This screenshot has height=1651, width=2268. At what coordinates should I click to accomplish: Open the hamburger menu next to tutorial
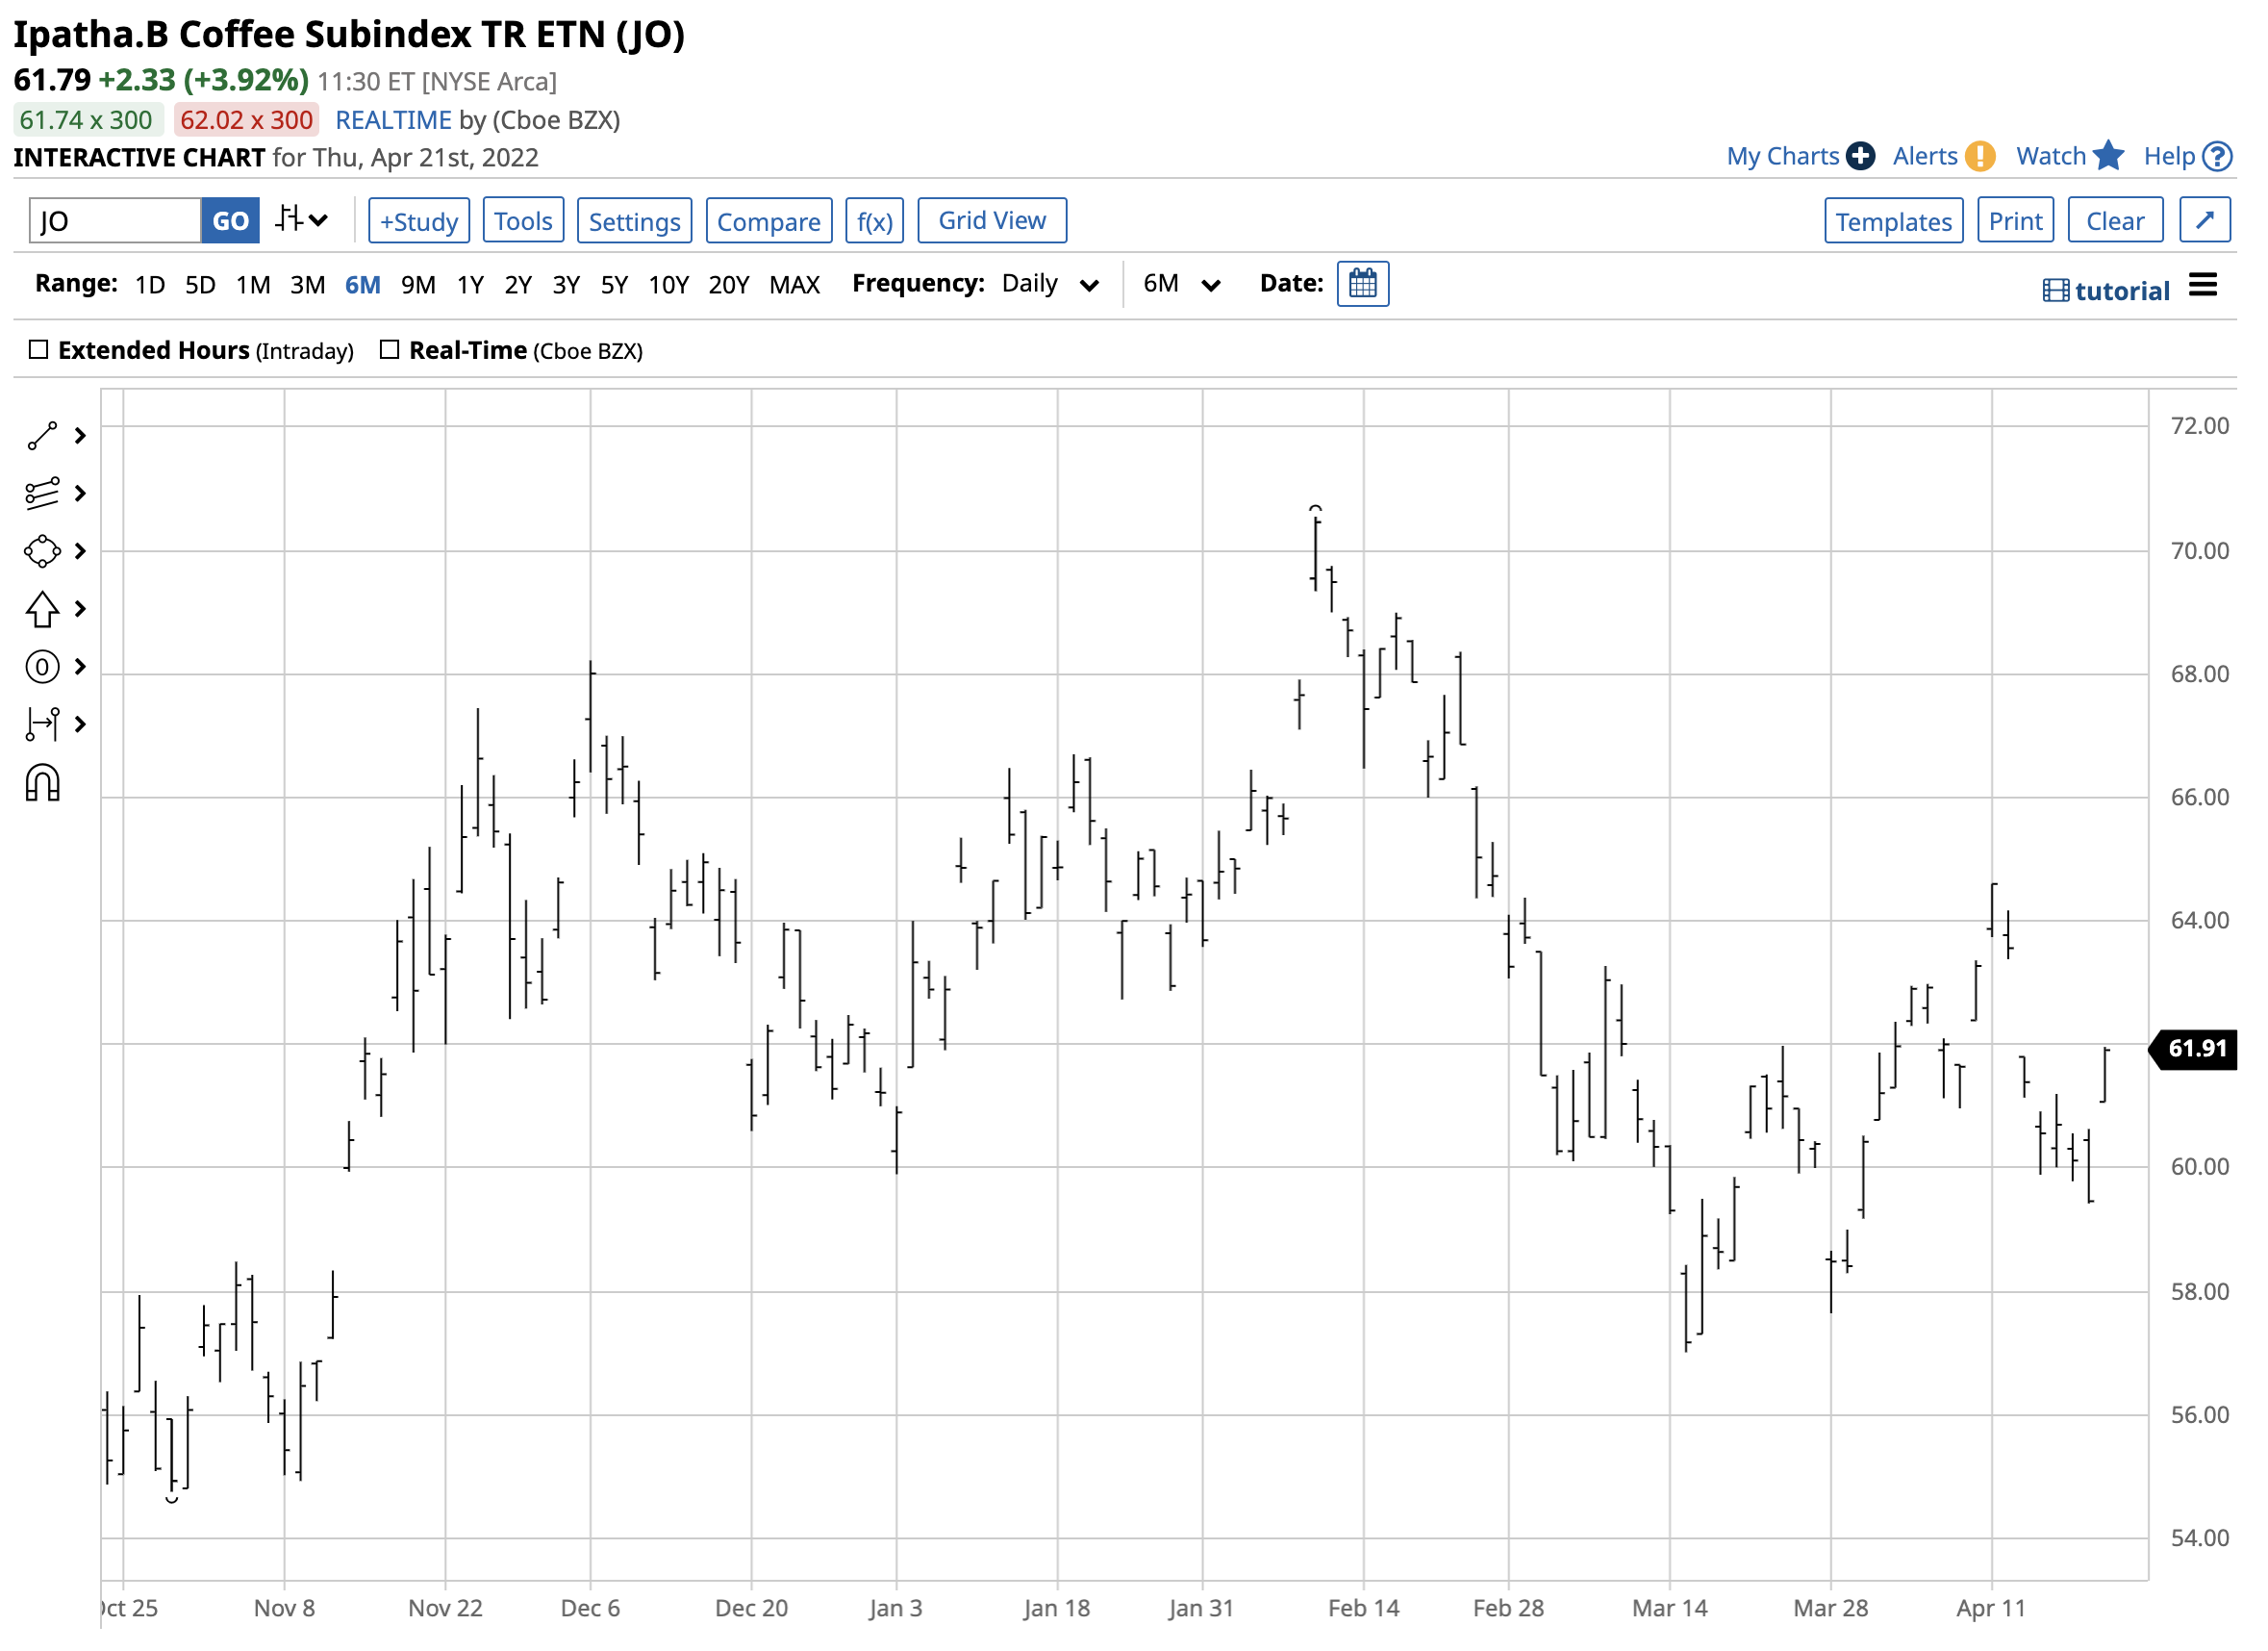tap(2203, 286)
